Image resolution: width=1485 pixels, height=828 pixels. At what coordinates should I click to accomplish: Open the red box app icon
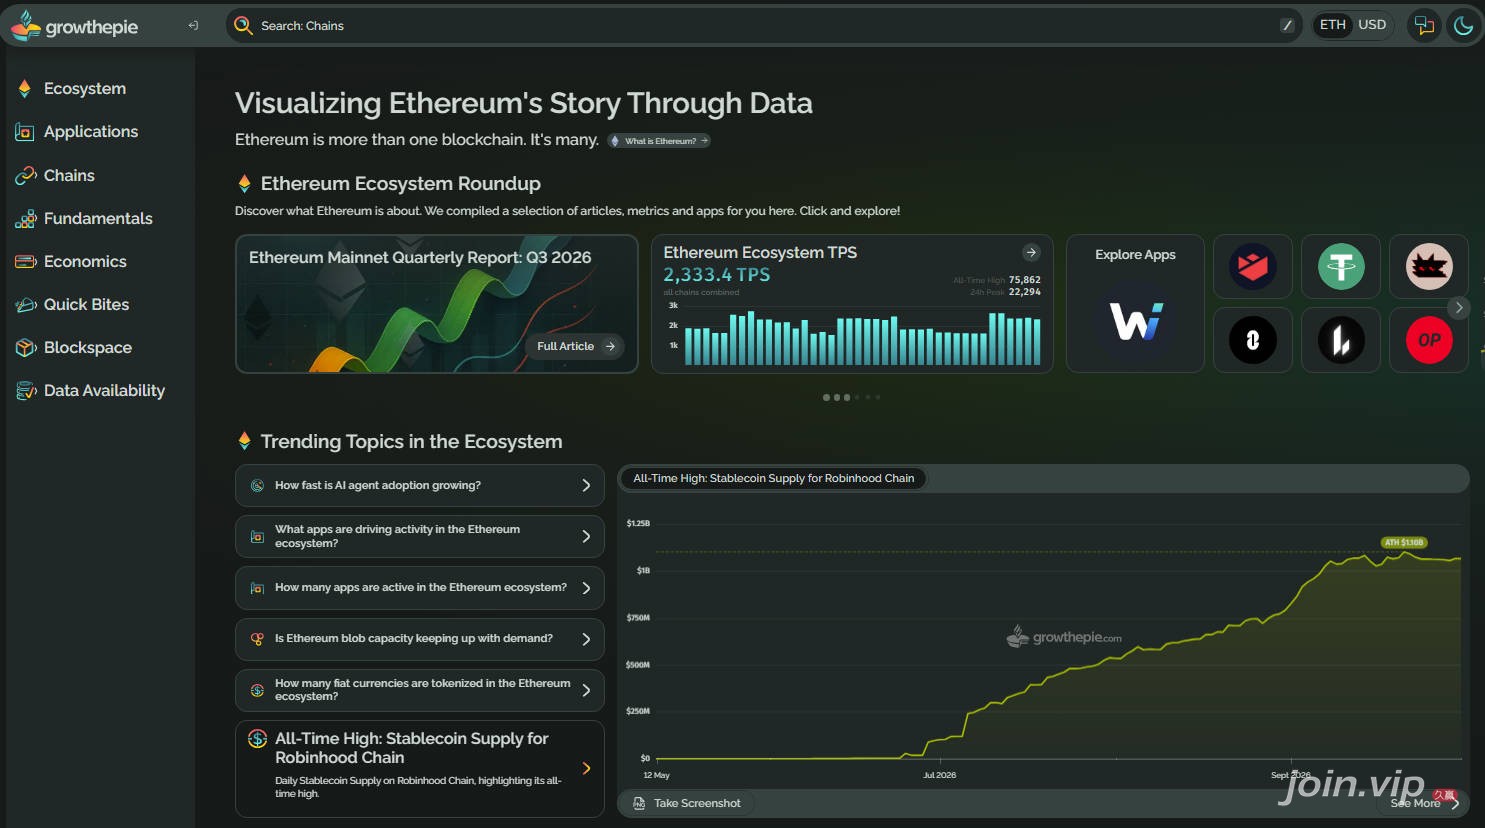pyautogui.click(x=1253, y=267)
